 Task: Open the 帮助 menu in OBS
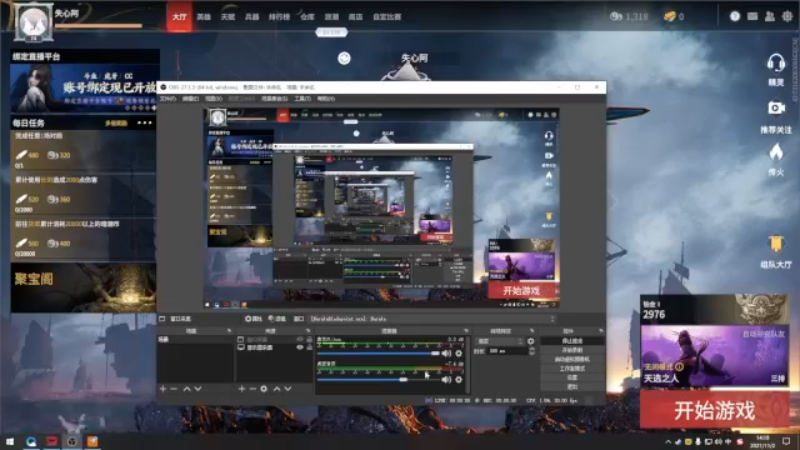[326, 98]
